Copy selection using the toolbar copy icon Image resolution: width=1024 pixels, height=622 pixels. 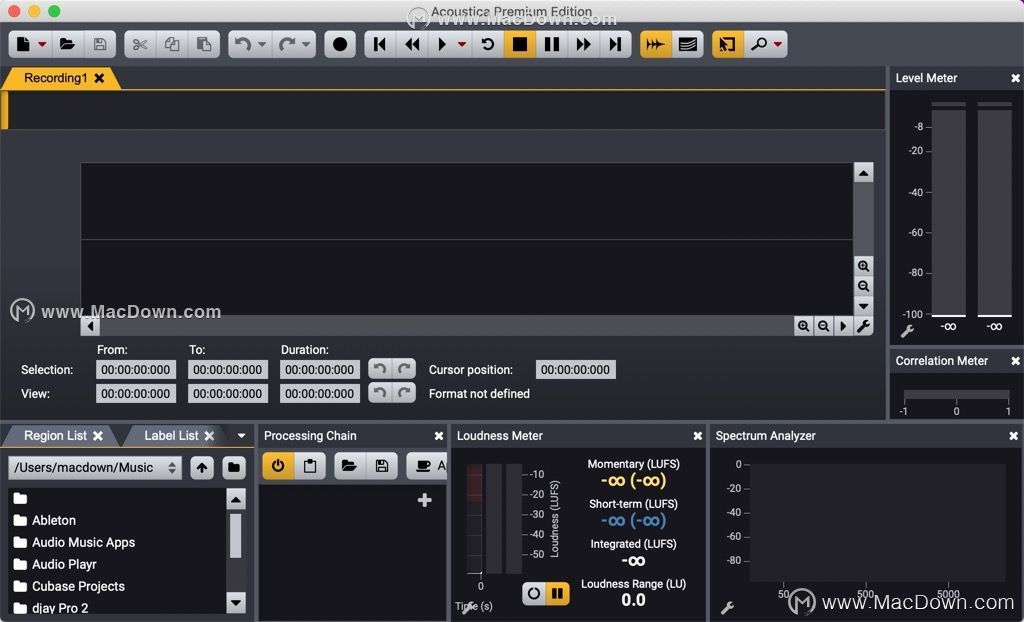[172, 44]
